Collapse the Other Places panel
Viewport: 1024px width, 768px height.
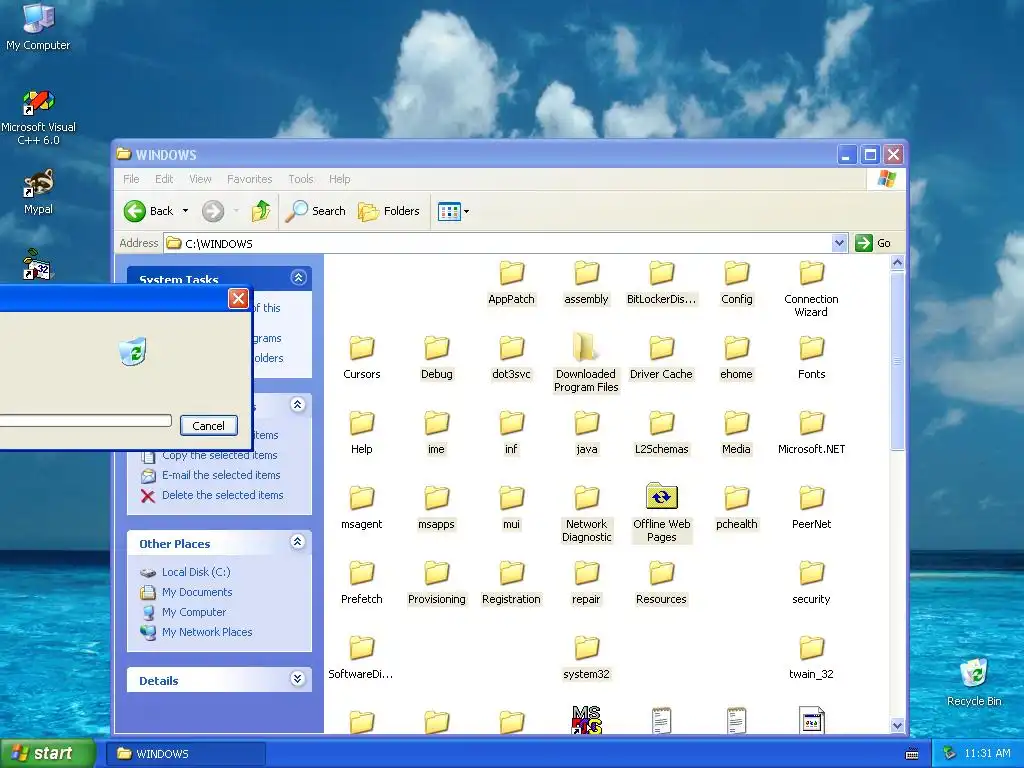tap(298, 542)
